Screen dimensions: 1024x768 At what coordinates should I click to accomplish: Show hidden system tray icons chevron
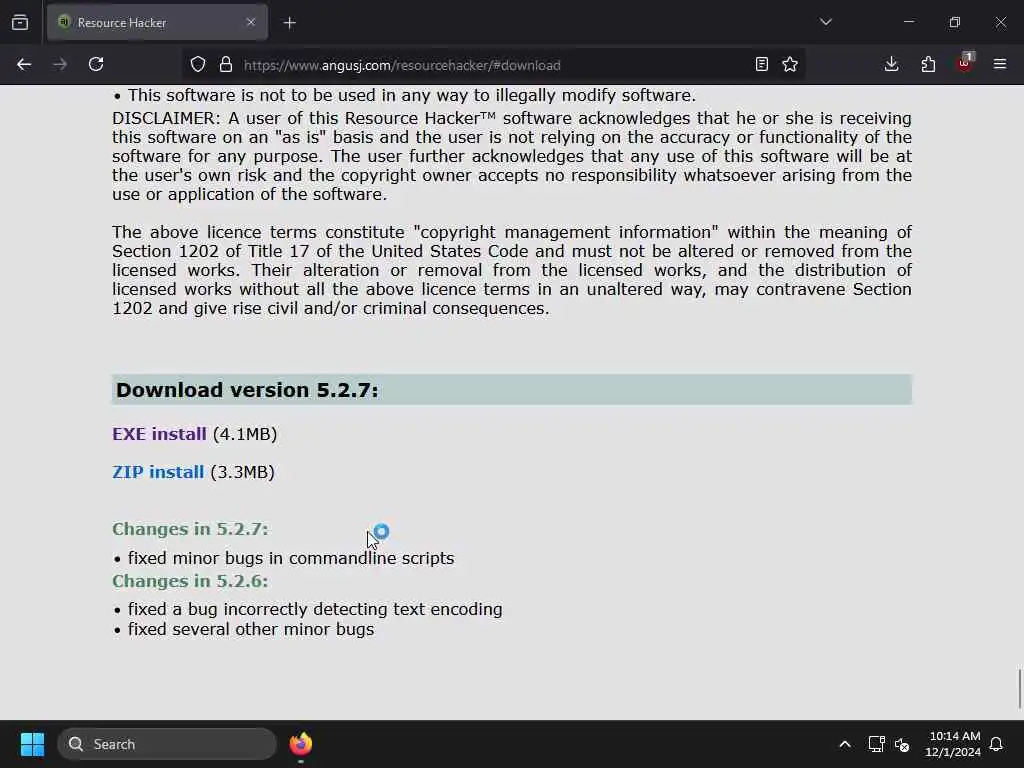click(844, 744)
